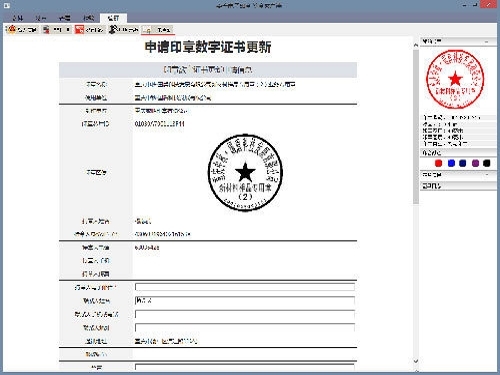Screen dimensions: 500x375
Task: Click the red seal preview image in the sidebar
Action: [x=455, y=79]
